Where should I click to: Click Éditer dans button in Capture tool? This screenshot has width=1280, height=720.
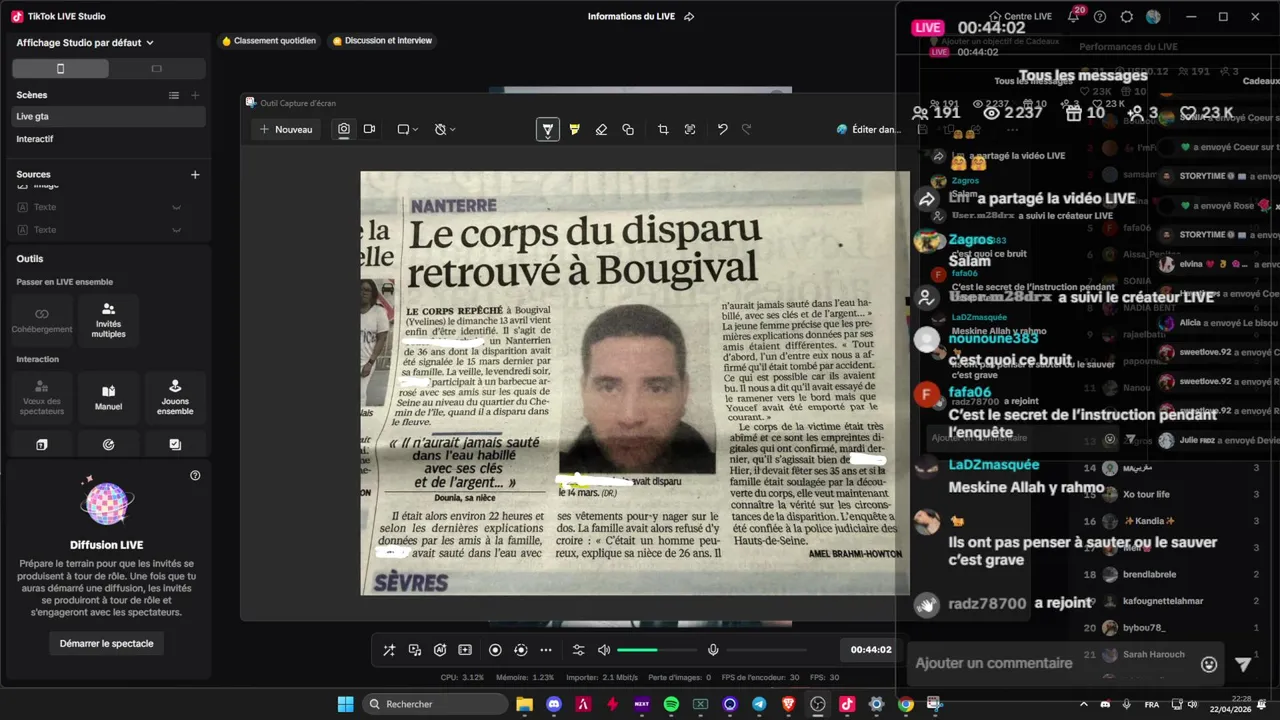[868, 129]
